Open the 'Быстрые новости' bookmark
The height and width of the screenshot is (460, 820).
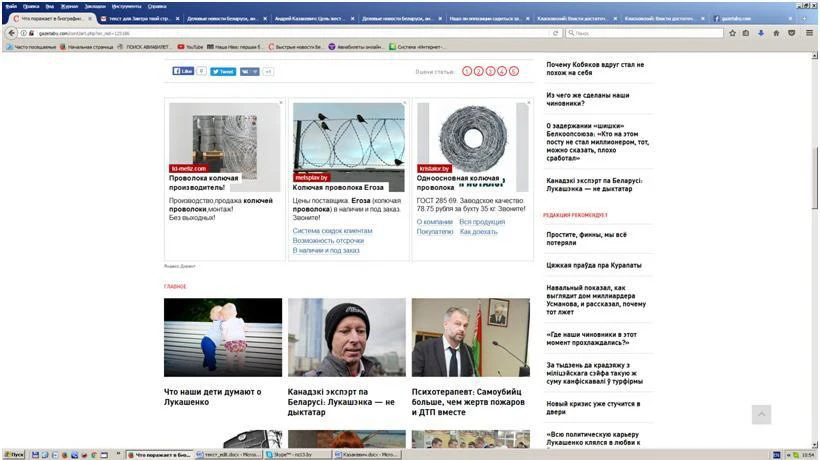tap(295, 47)
